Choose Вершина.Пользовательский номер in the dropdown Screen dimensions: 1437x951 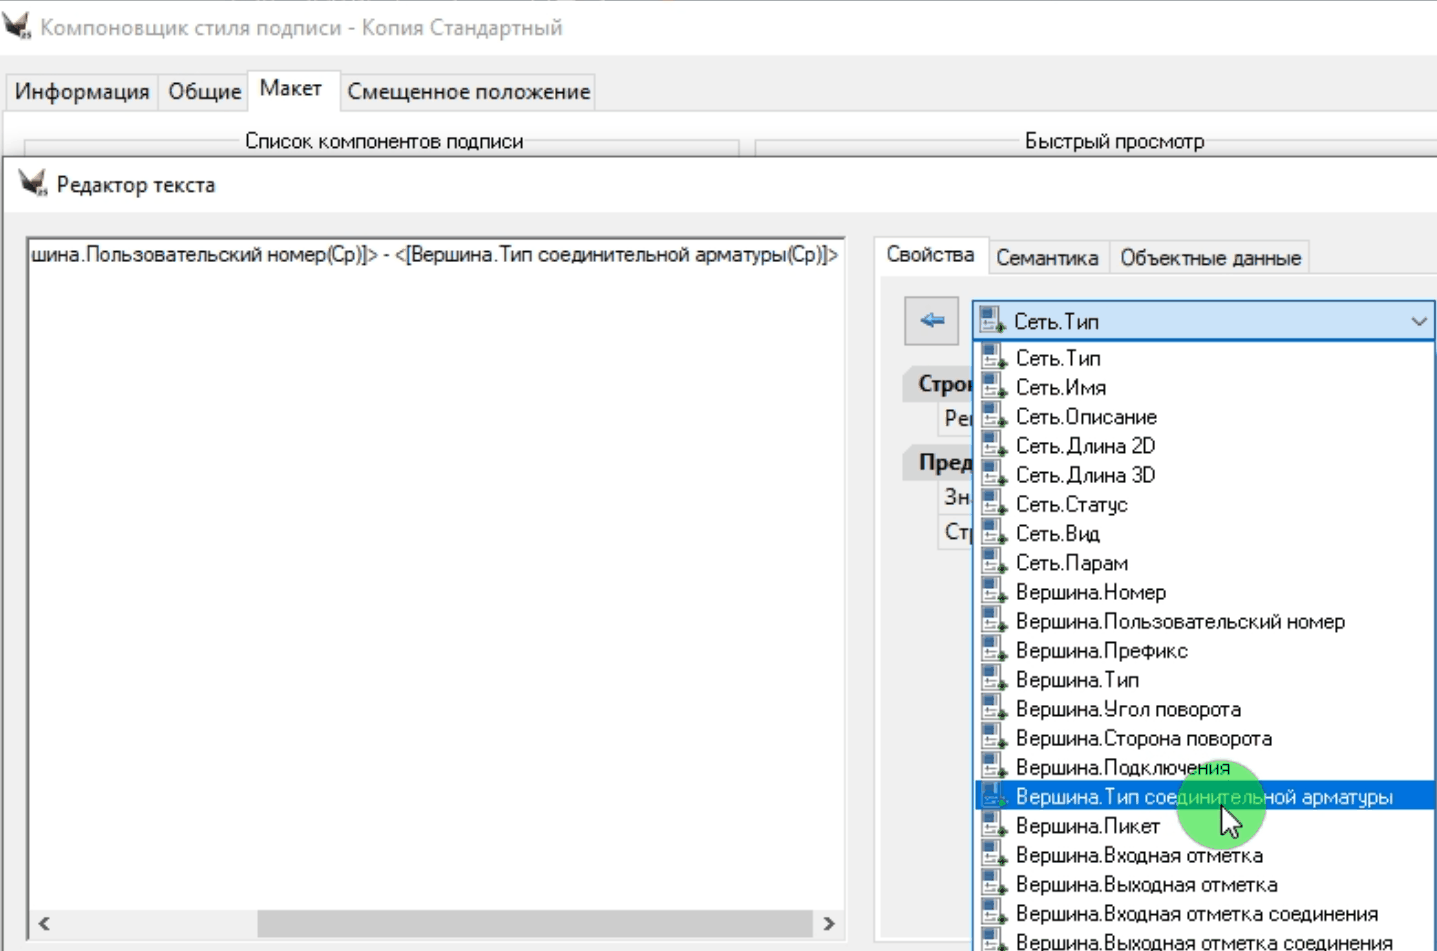(1180, 622)
